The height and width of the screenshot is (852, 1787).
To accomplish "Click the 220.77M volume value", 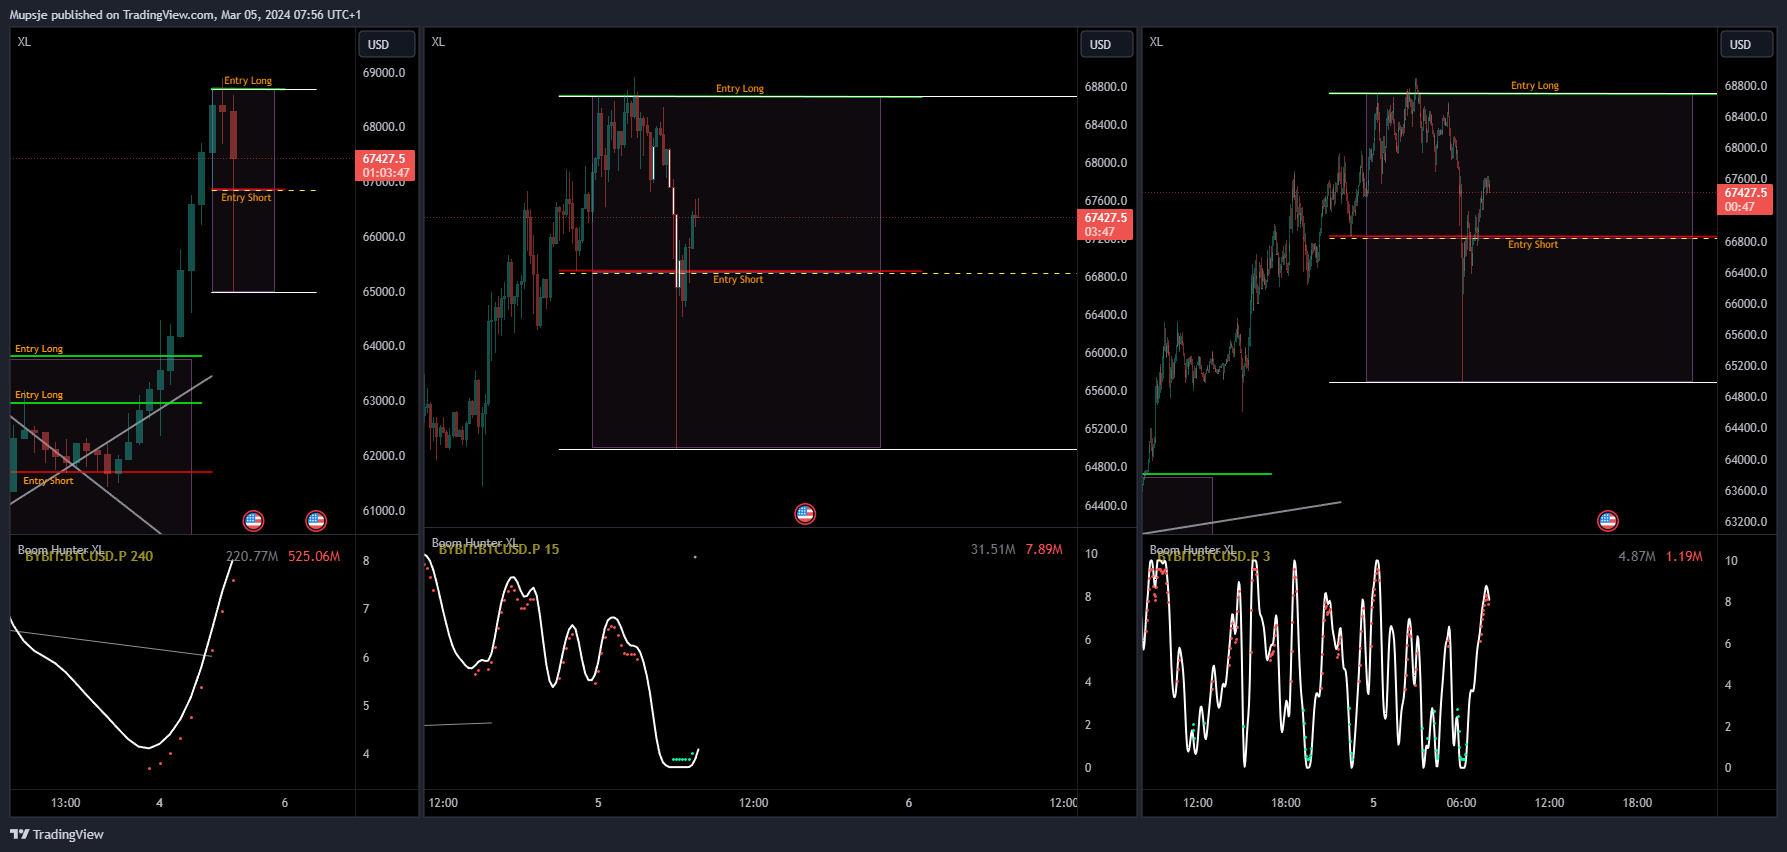I will click(x=252, y=557).
